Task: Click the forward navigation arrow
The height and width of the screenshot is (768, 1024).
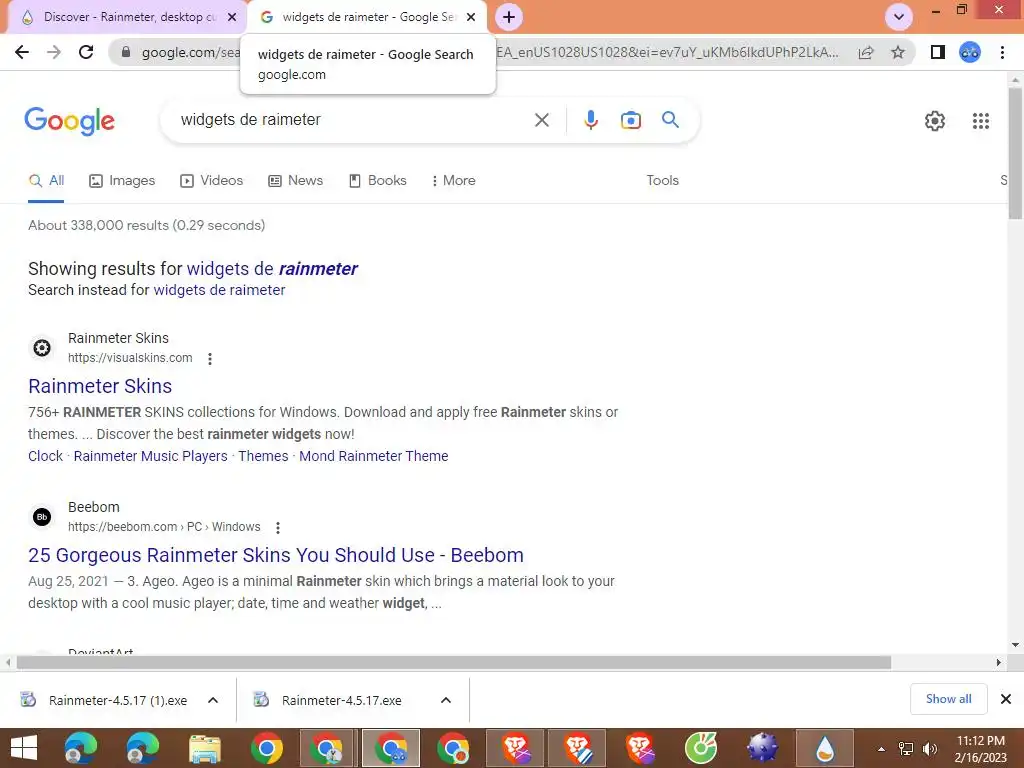Action: 54,52
